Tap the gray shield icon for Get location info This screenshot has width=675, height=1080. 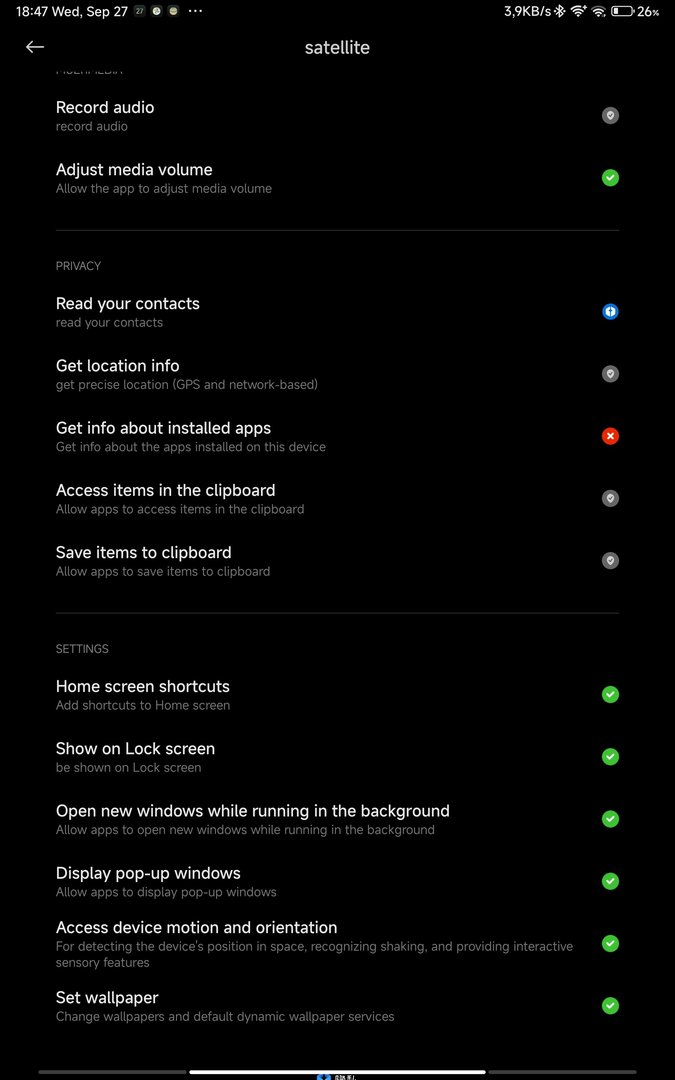(610, 374)
